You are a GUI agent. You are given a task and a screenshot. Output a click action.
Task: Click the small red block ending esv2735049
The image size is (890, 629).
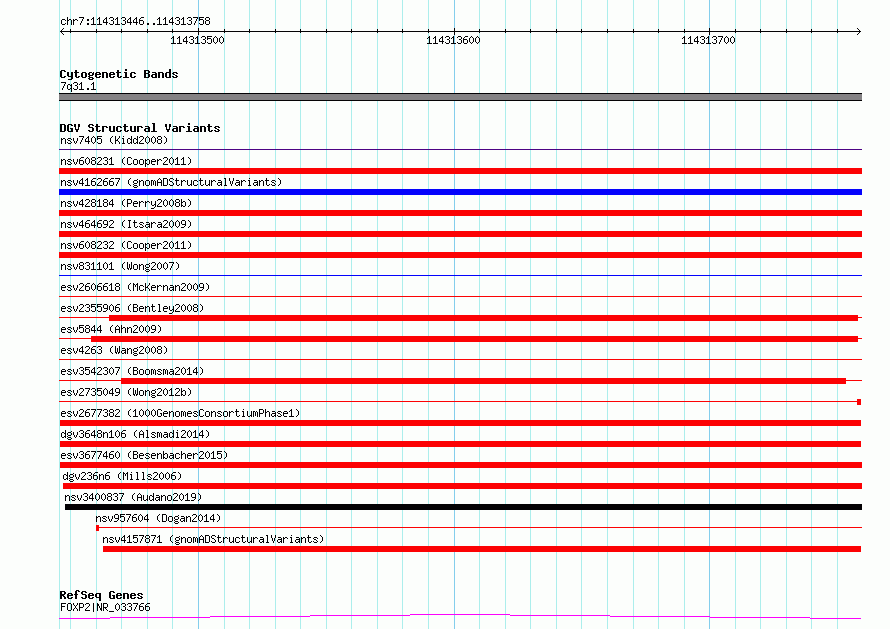click(x=859, y=402)
